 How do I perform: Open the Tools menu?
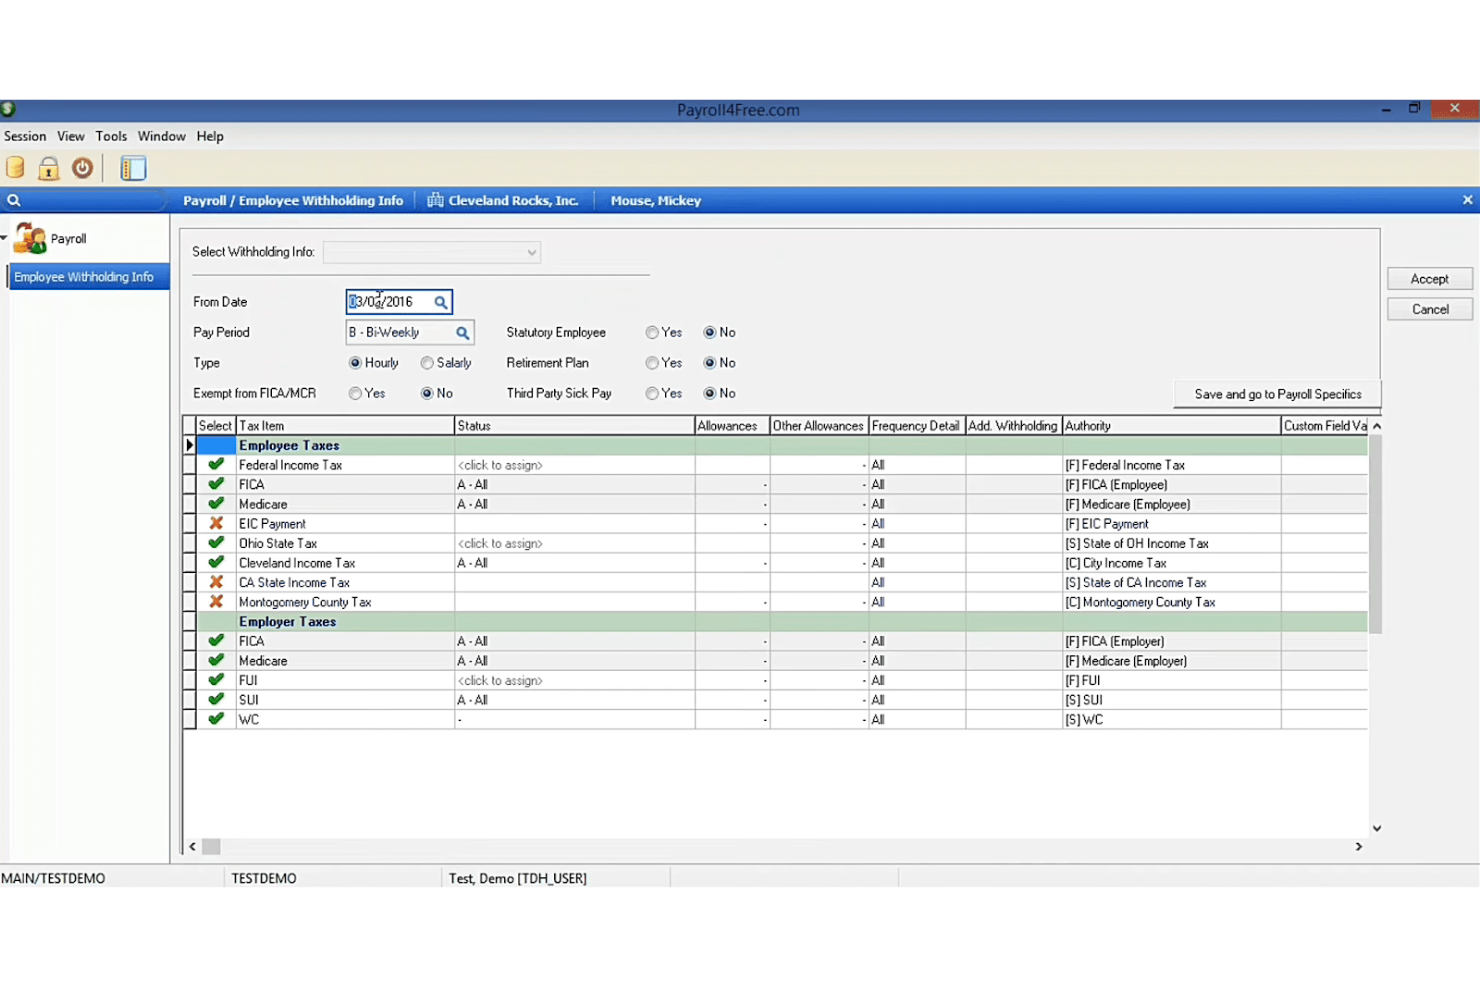111,136
